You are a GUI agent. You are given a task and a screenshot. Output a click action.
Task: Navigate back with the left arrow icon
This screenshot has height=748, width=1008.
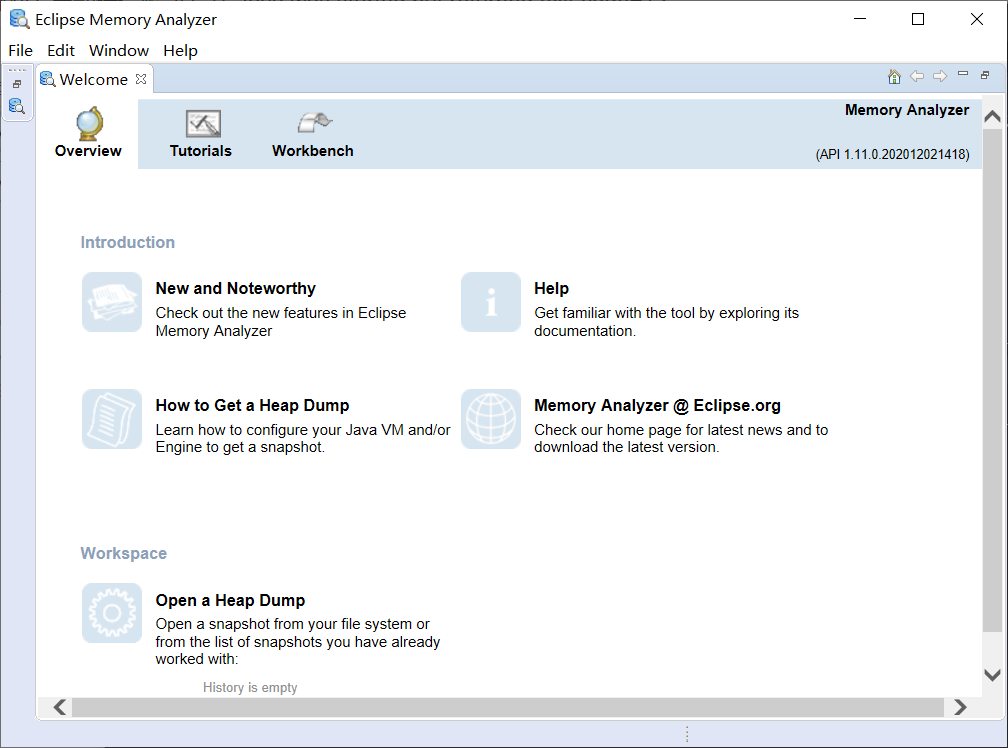[917, 76]
